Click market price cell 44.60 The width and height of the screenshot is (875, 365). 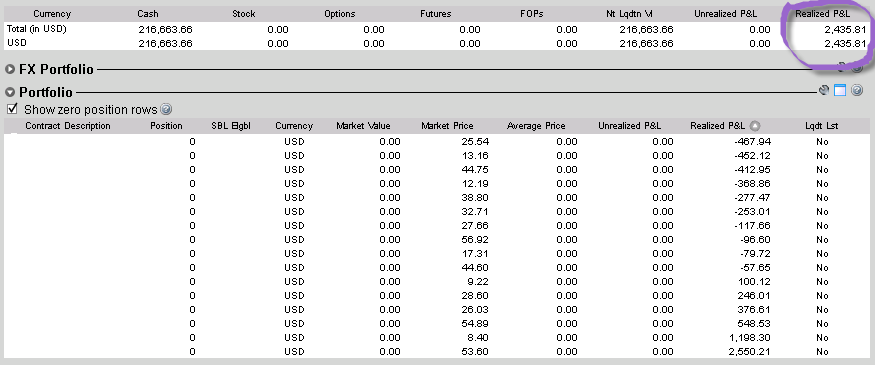(x=475, y=267)
